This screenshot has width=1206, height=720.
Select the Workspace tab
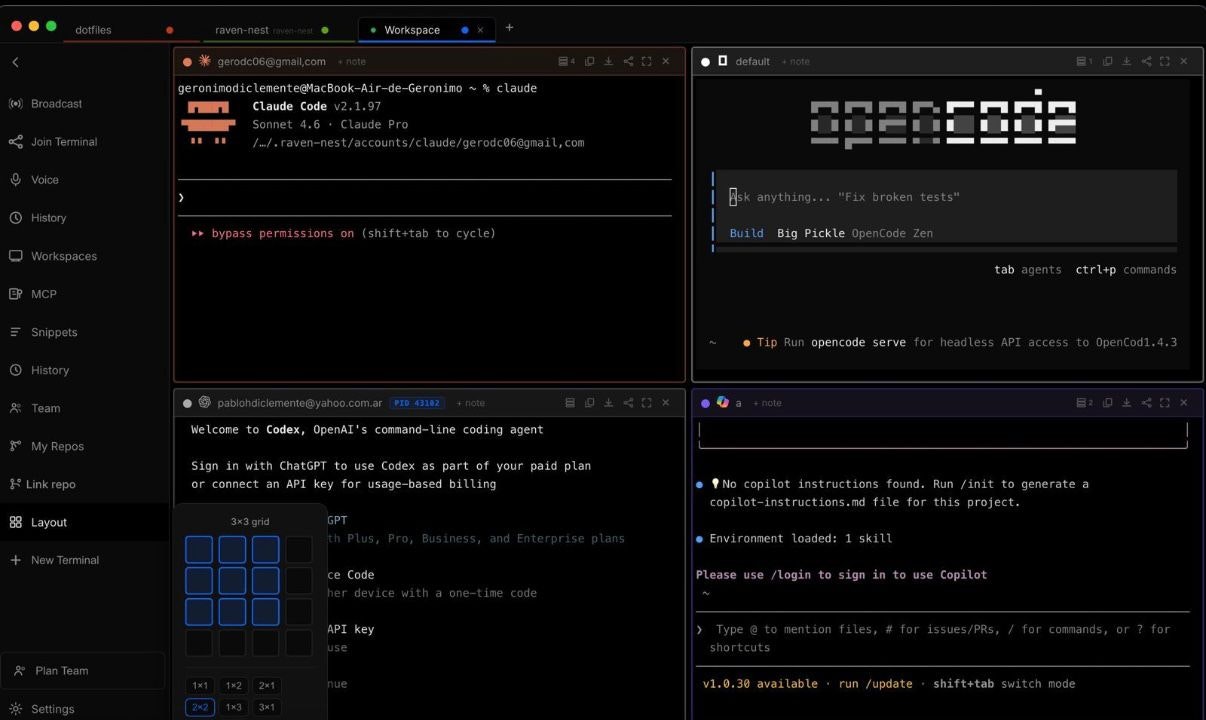pyautogui.click(x=412, y=30)
